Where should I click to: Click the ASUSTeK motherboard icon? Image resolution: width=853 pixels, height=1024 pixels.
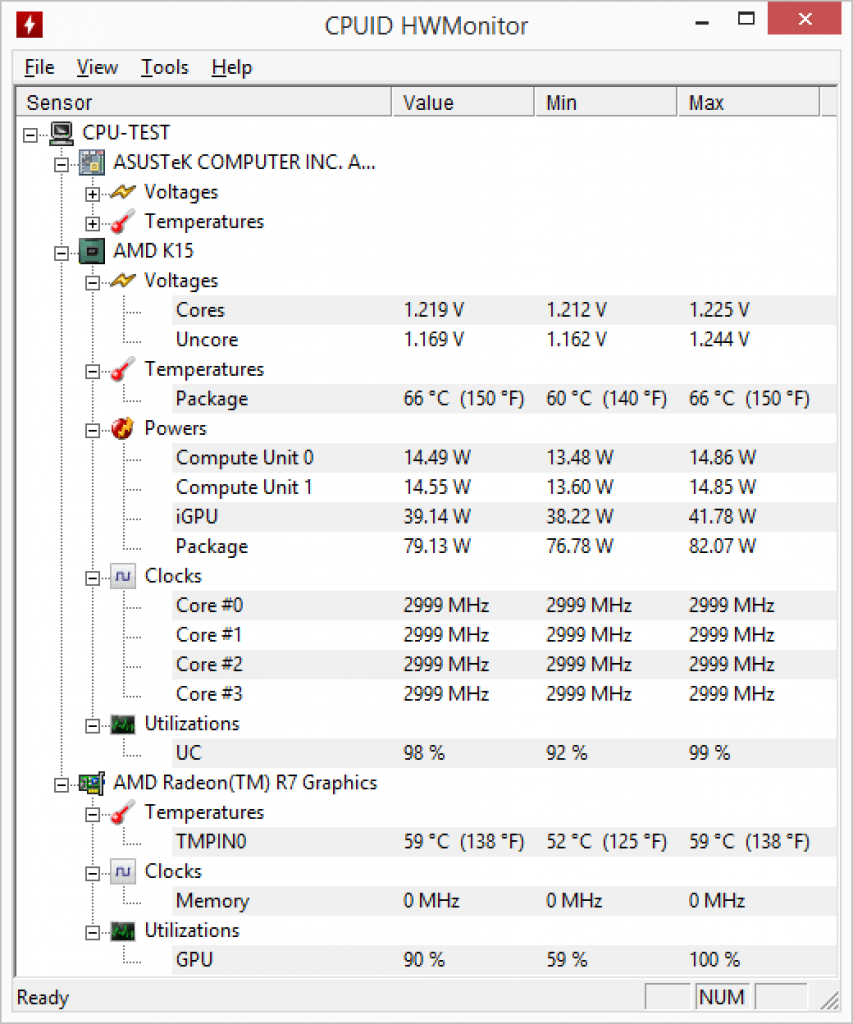coord(92,163)
